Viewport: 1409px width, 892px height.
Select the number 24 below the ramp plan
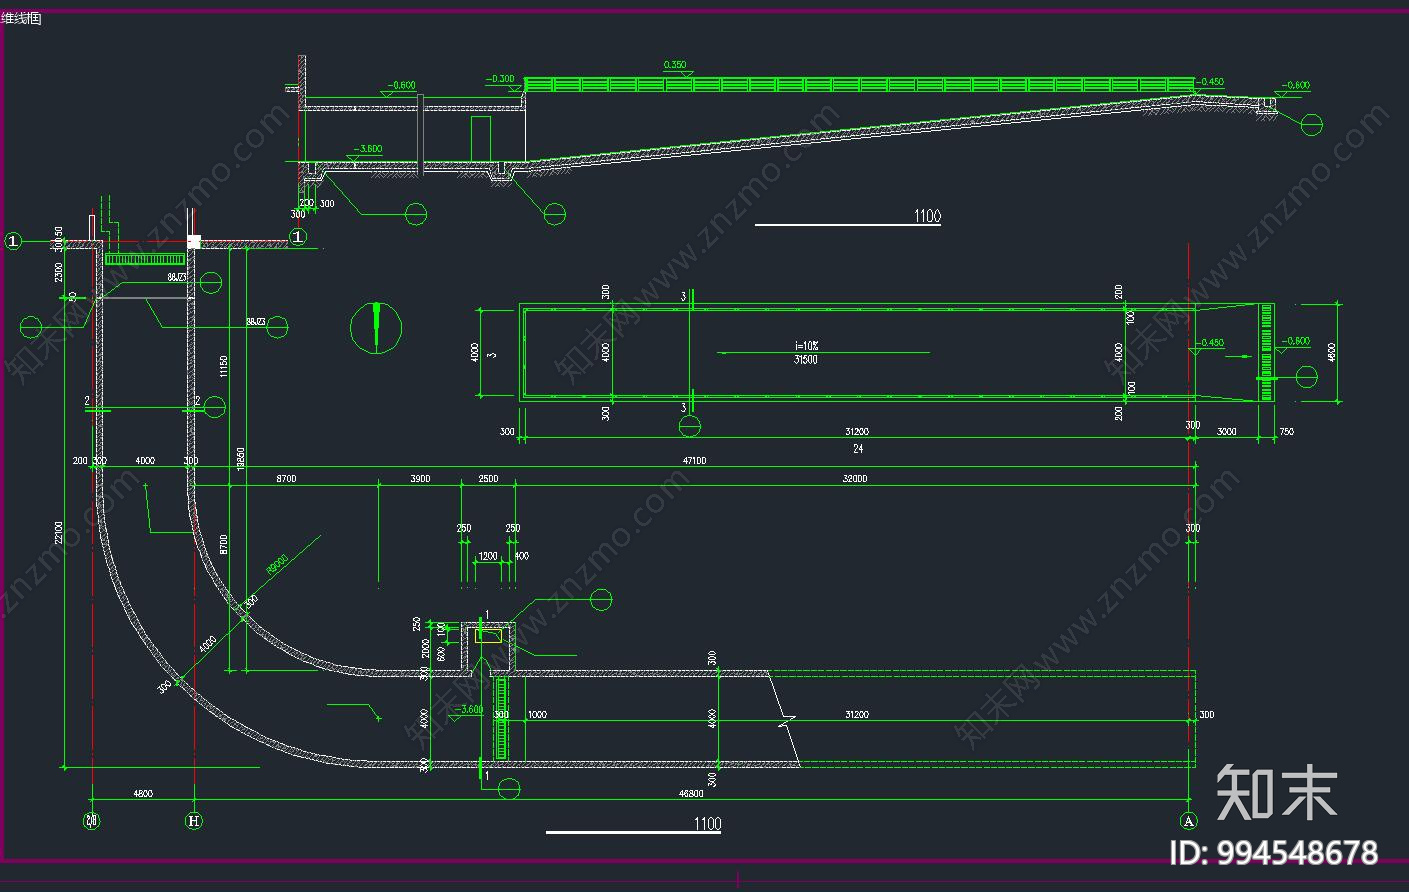(857, 449)
